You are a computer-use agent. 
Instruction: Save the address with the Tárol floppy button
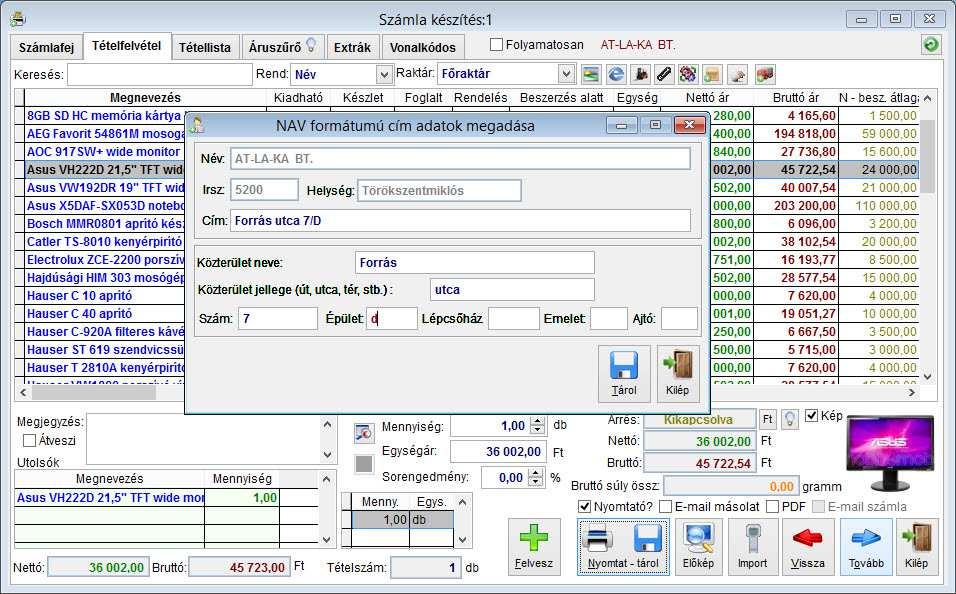(624, 373)
